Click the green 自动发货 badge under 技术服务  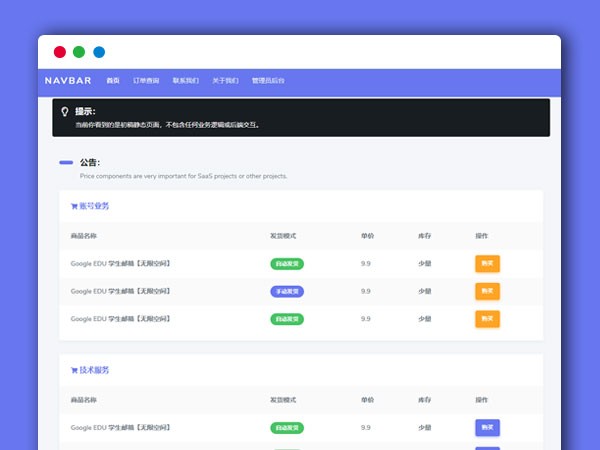point(287,428)
